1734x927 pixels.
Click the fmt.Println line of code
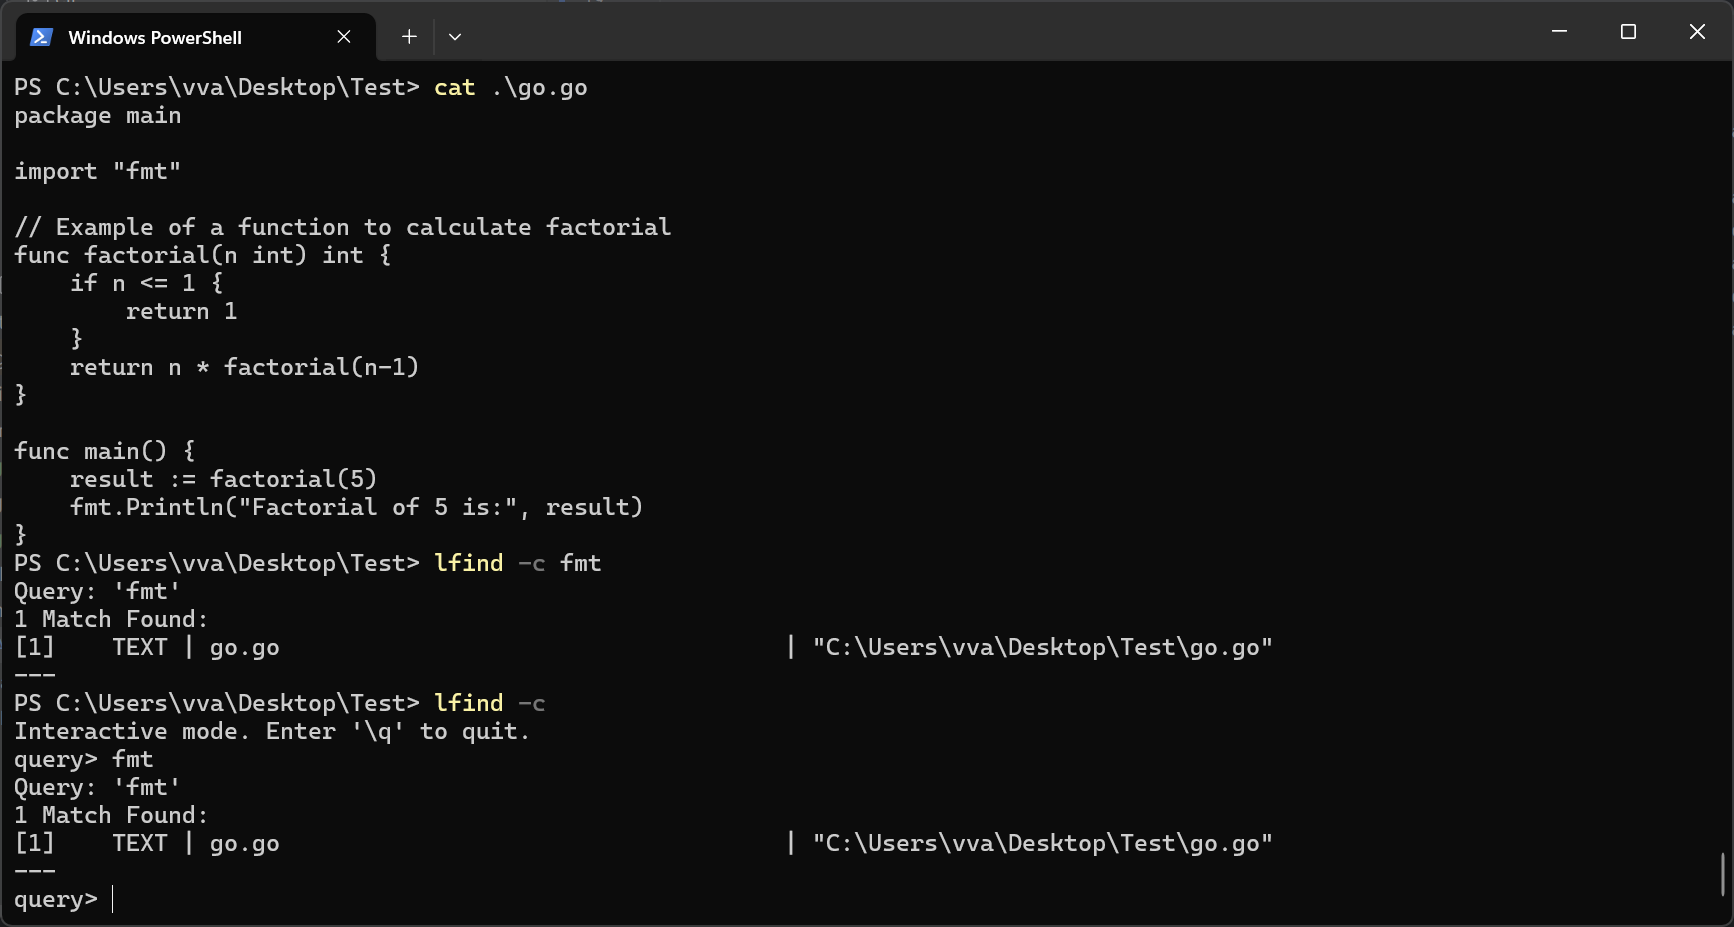tap(356, 508)
